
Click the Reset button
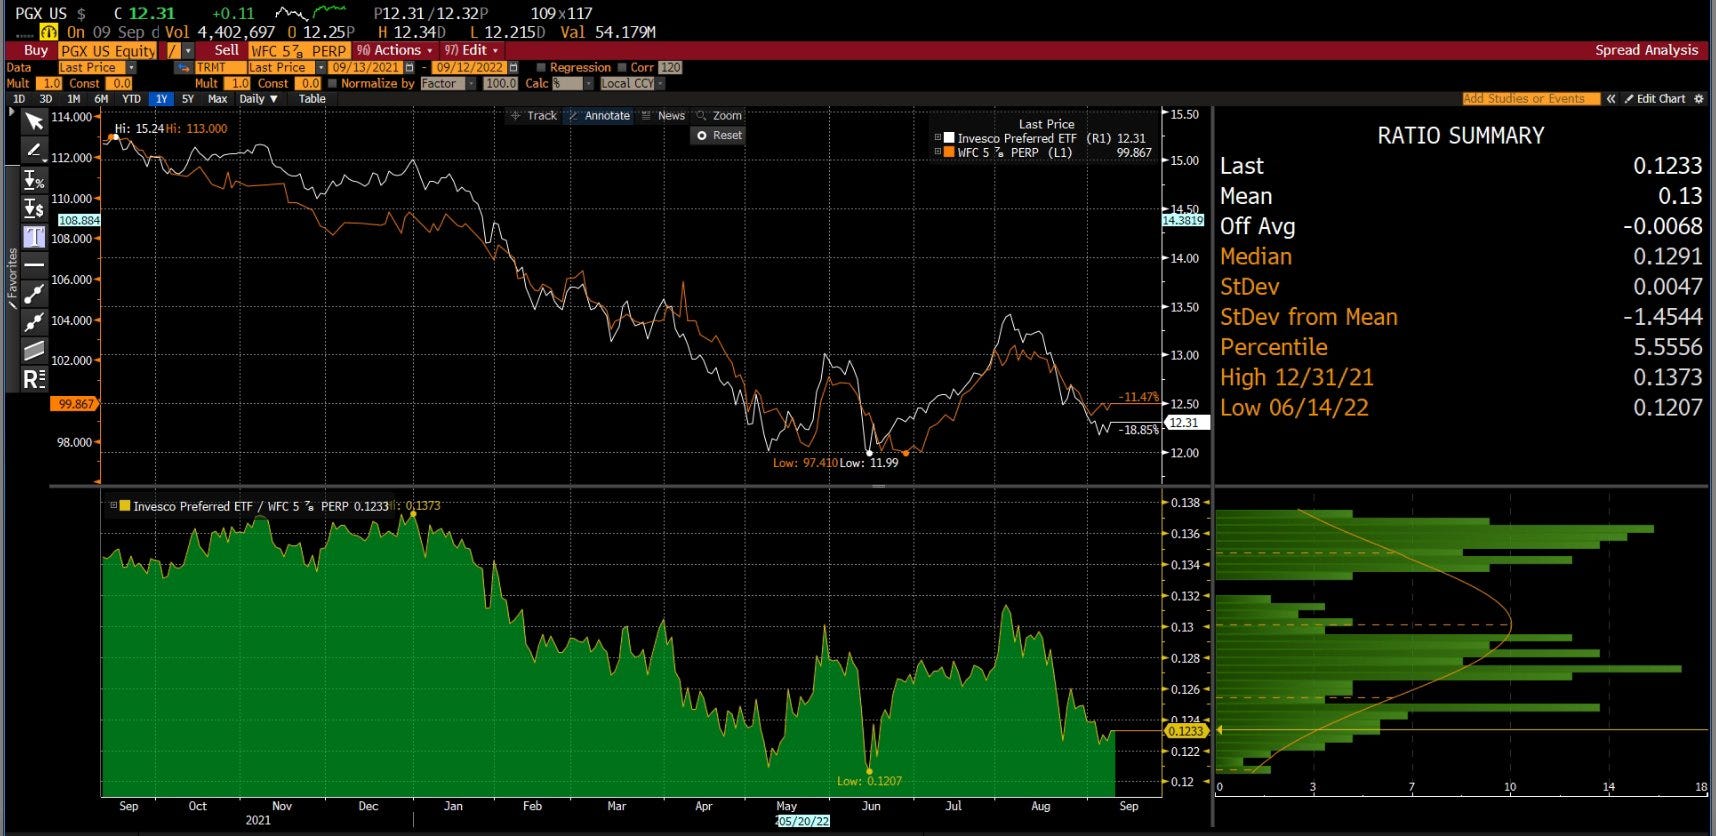719,135
